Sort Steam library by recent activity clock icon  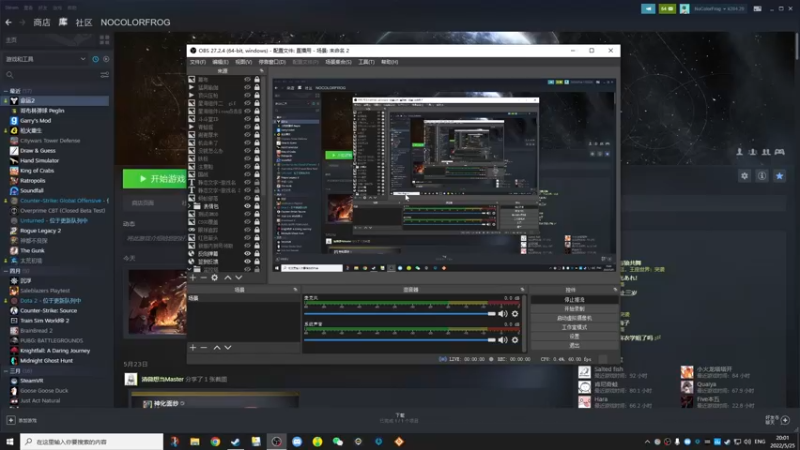coord(95,59)
